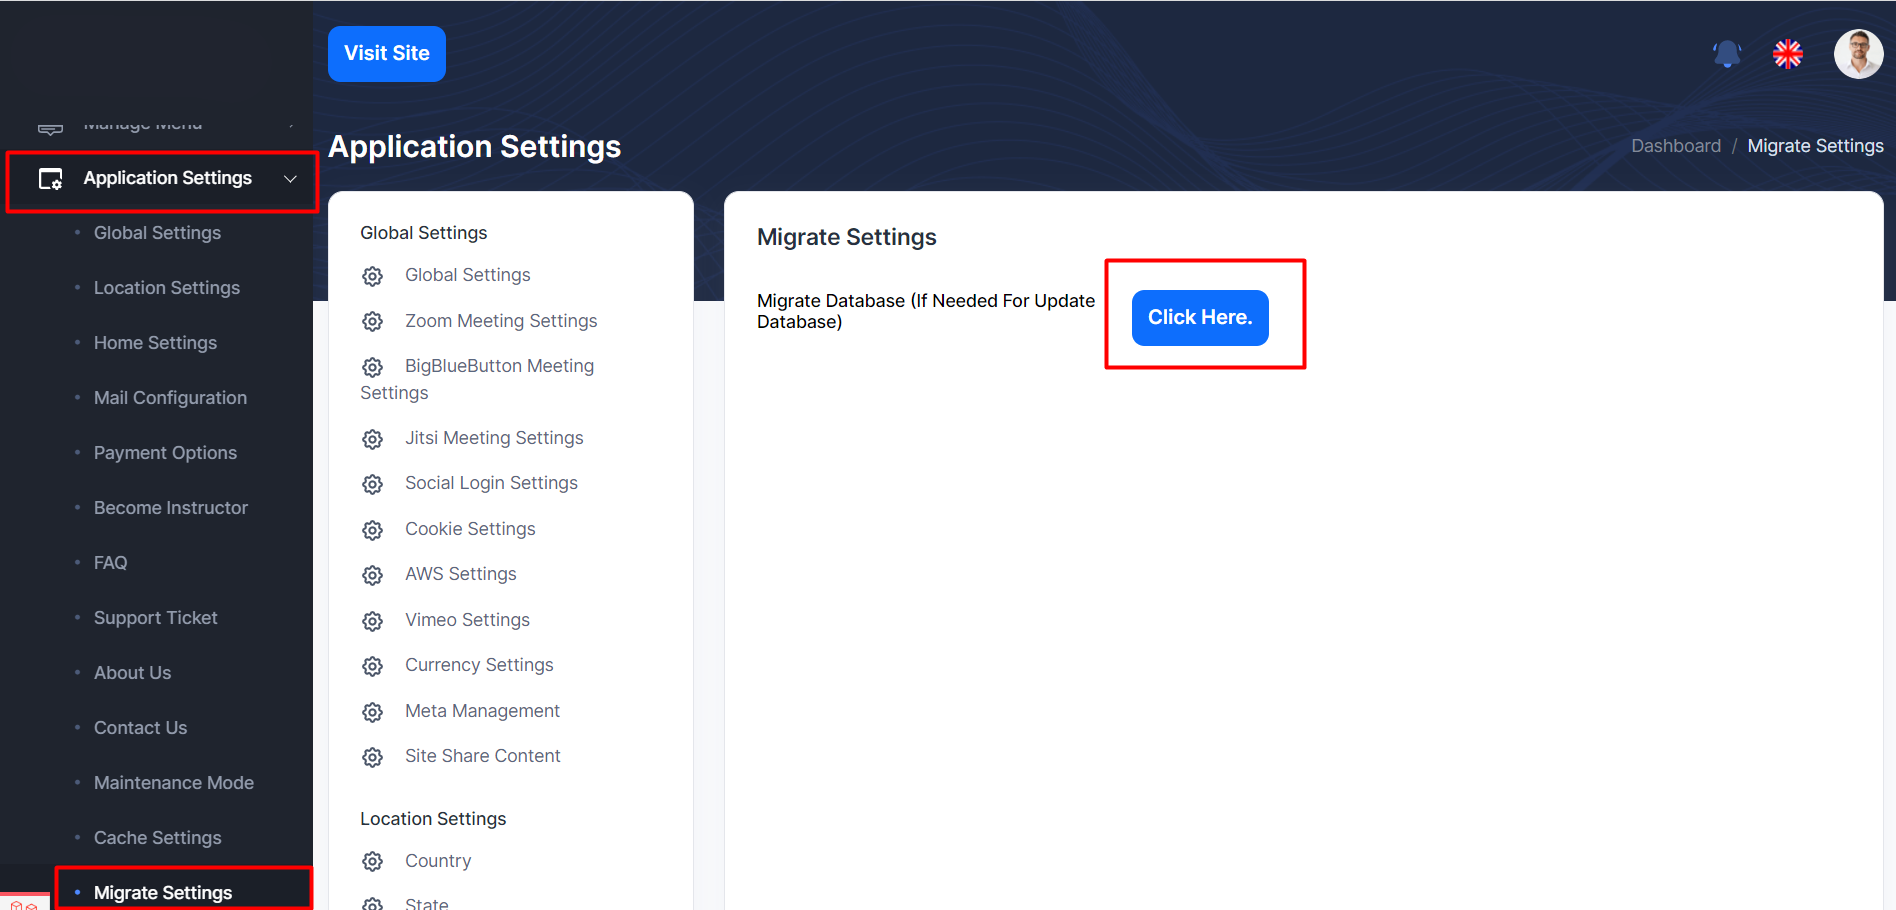Open Maintenance Mode sidebar item

pos(173,783)
